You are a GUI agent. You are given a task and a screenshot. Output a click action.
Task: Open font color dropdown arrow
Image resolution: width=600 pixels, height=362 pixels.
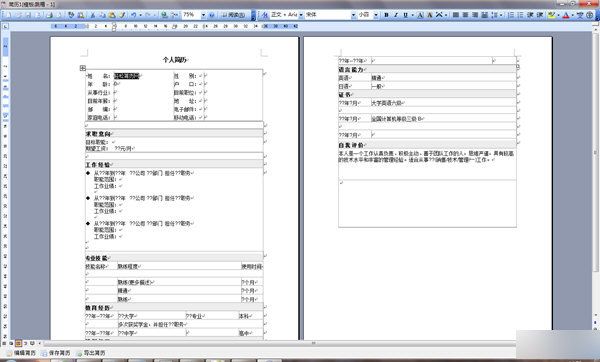click(x=572, y=15)
